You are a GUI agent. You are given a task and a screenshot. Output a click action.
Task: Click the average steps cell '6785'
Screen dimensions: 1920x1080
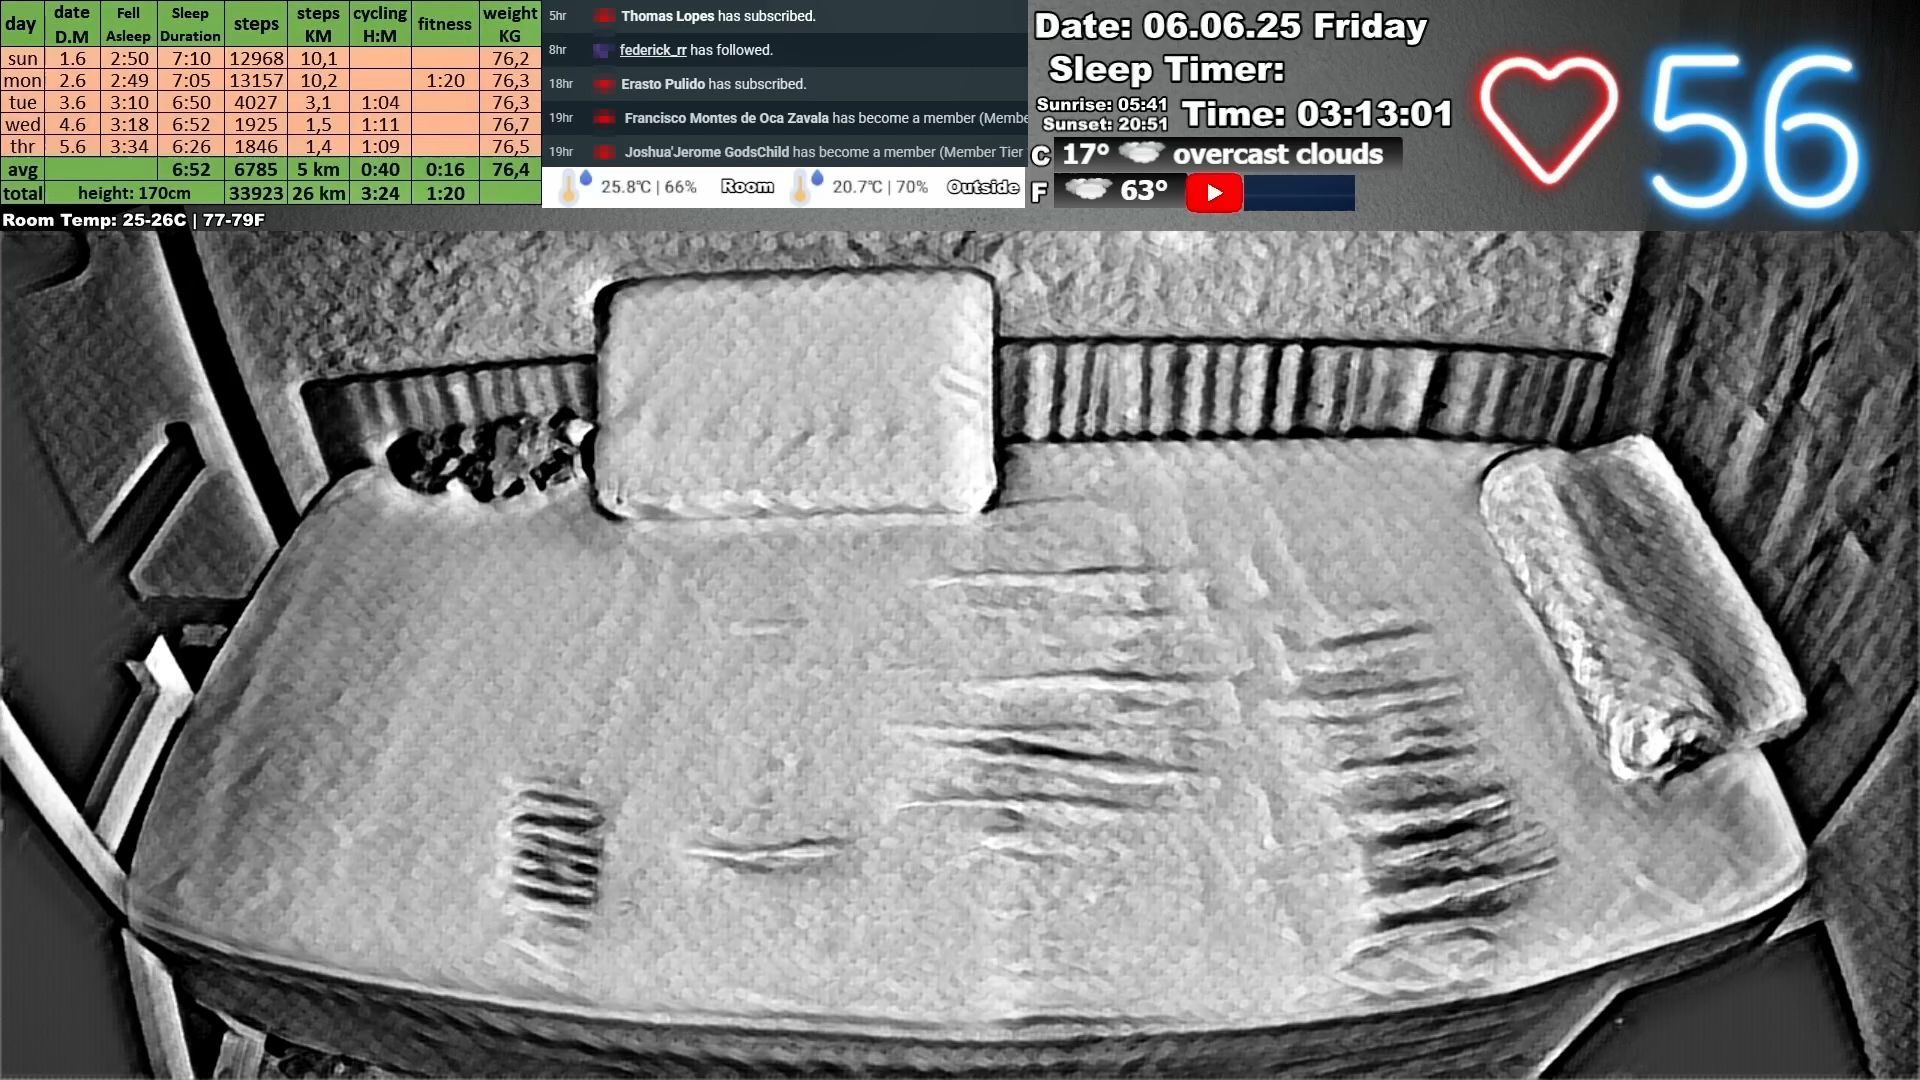pyautogui.click(x=256, y=169)
